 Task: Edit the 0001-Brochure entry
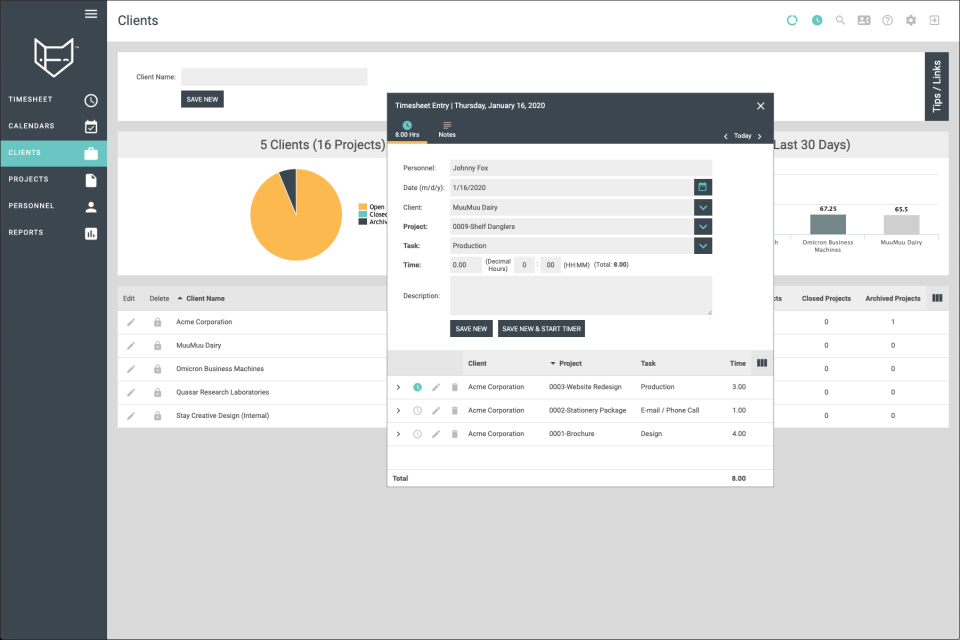tap(436, 434)
